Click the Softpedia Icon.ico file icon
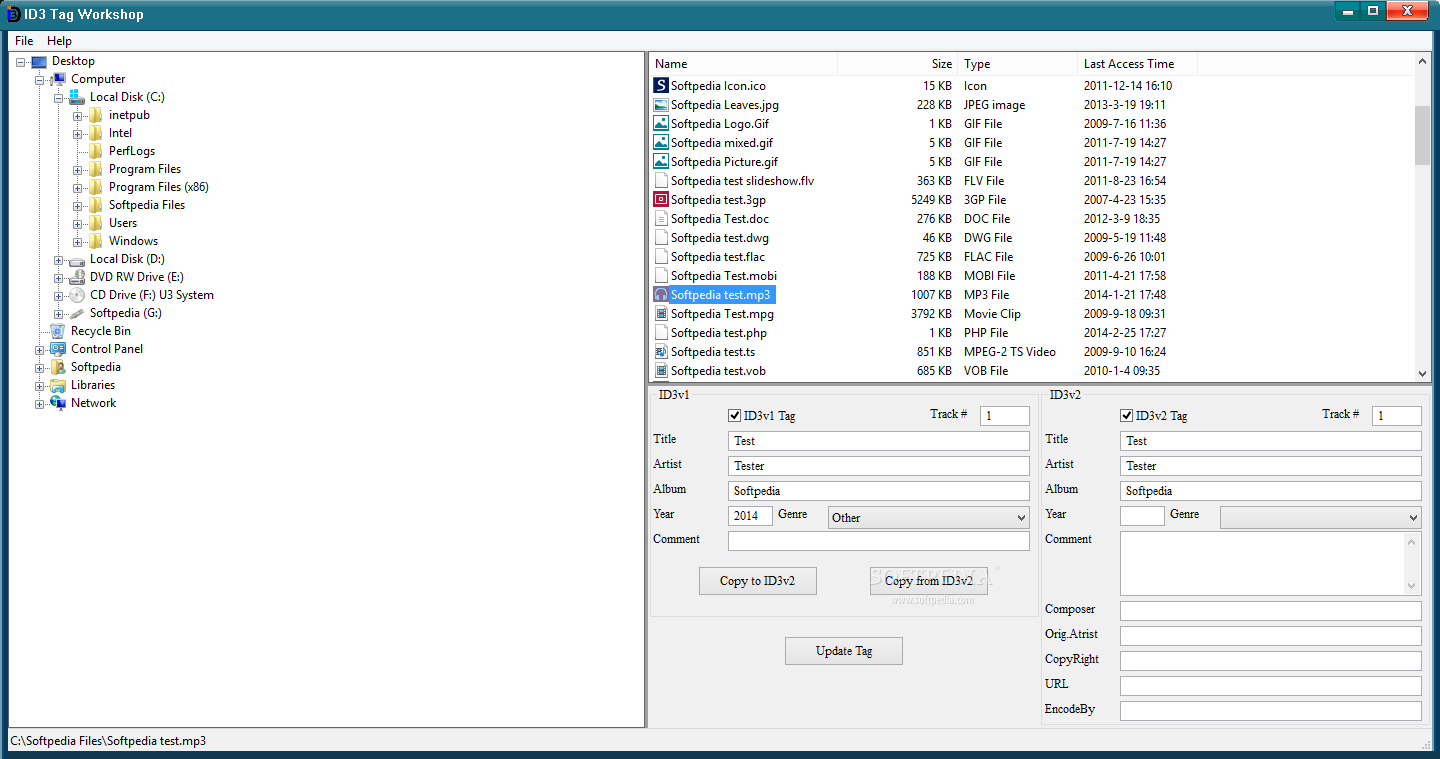Screen dimensions: 1440x759 click(x=660, y=86)
